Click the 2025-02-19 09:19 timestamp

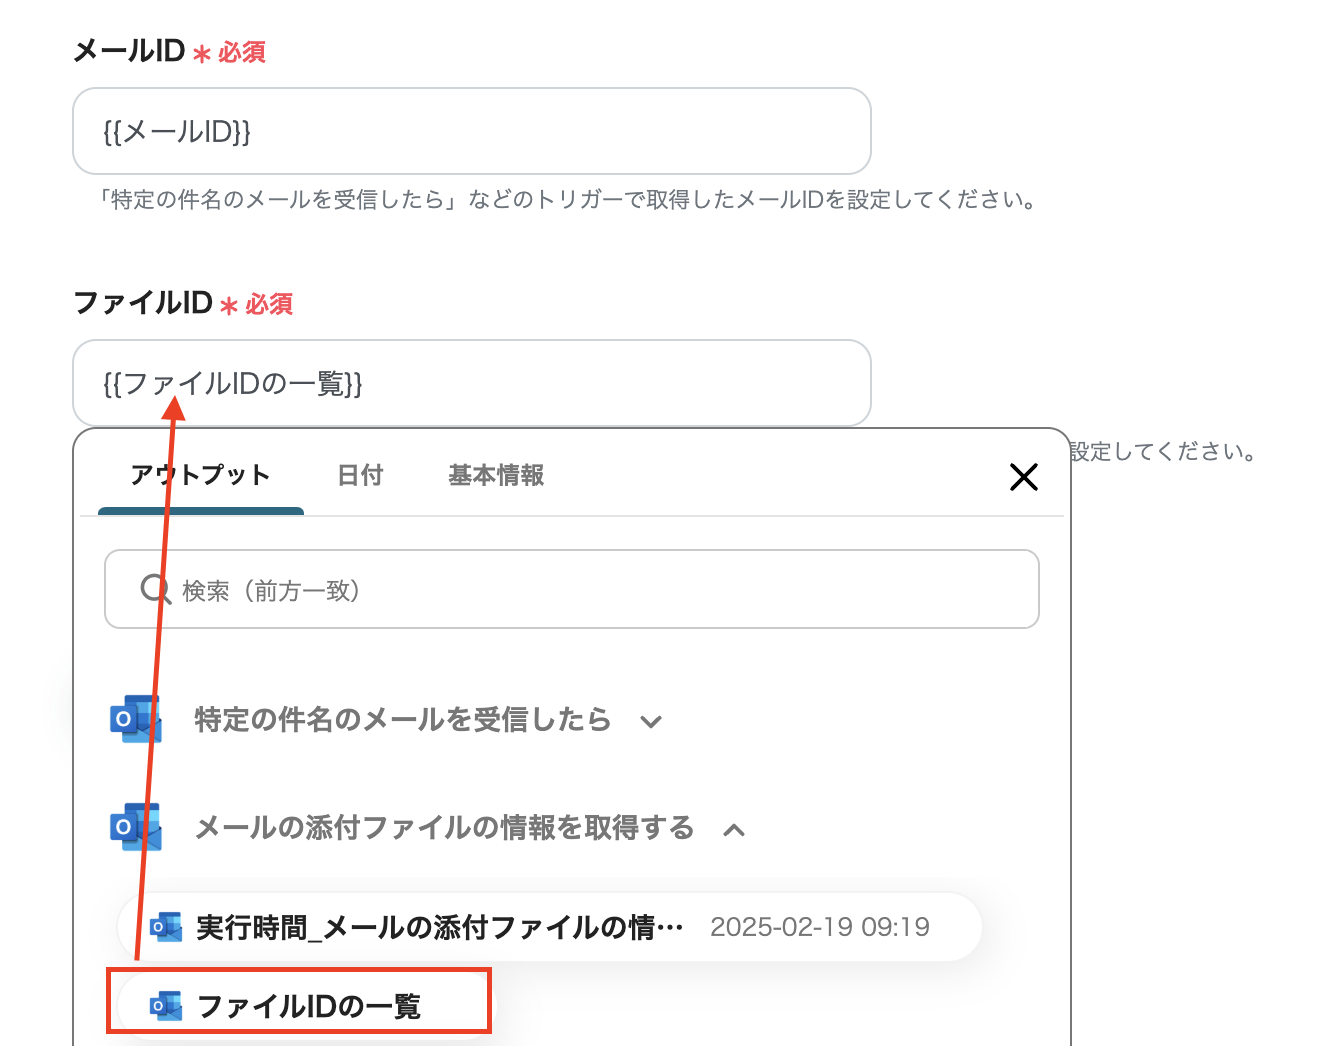tap(820, 927)
